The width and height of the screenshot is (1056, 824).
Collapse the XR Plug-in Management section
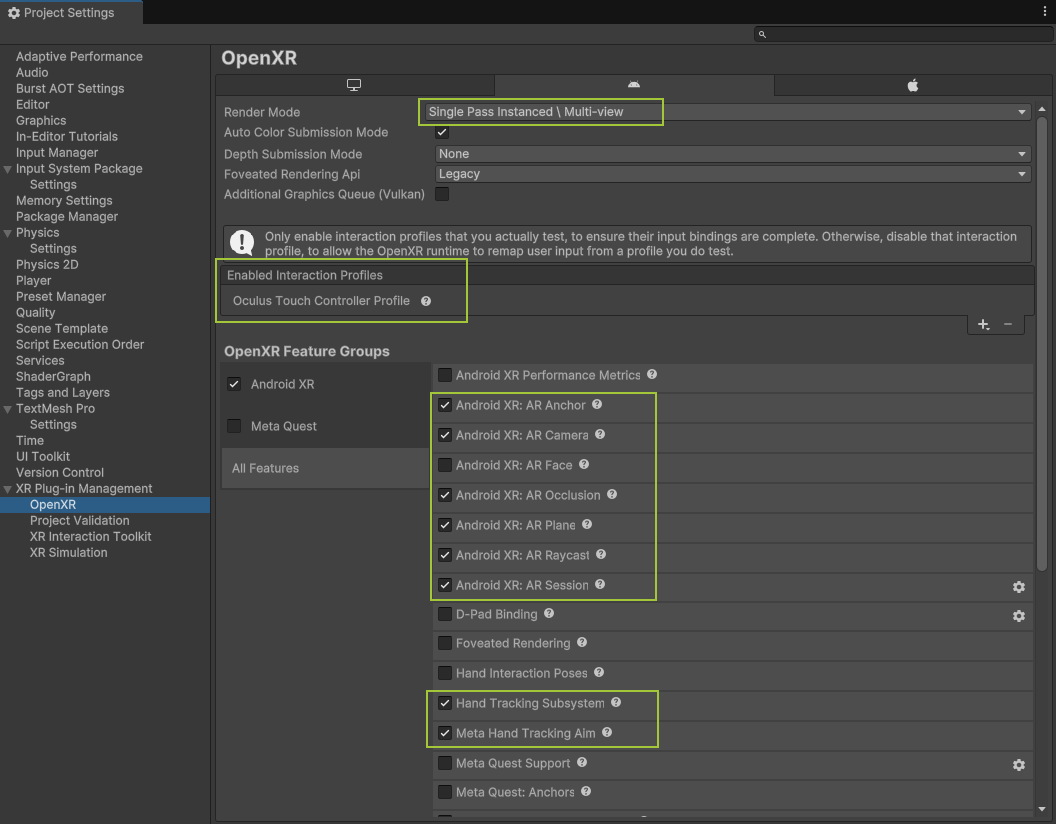pos(7,488)
